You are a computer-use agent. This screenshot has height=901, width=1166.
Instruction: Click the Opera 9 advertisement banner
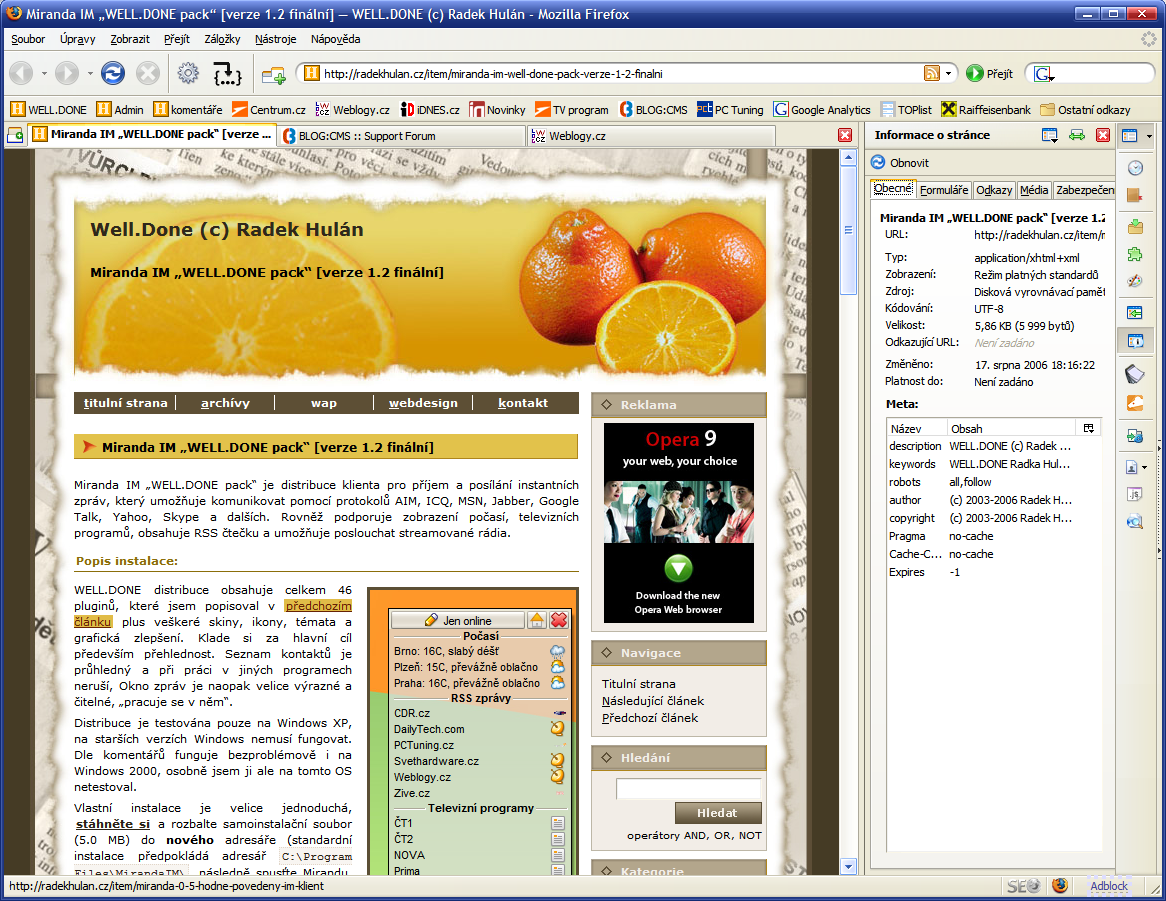[679, 523]
